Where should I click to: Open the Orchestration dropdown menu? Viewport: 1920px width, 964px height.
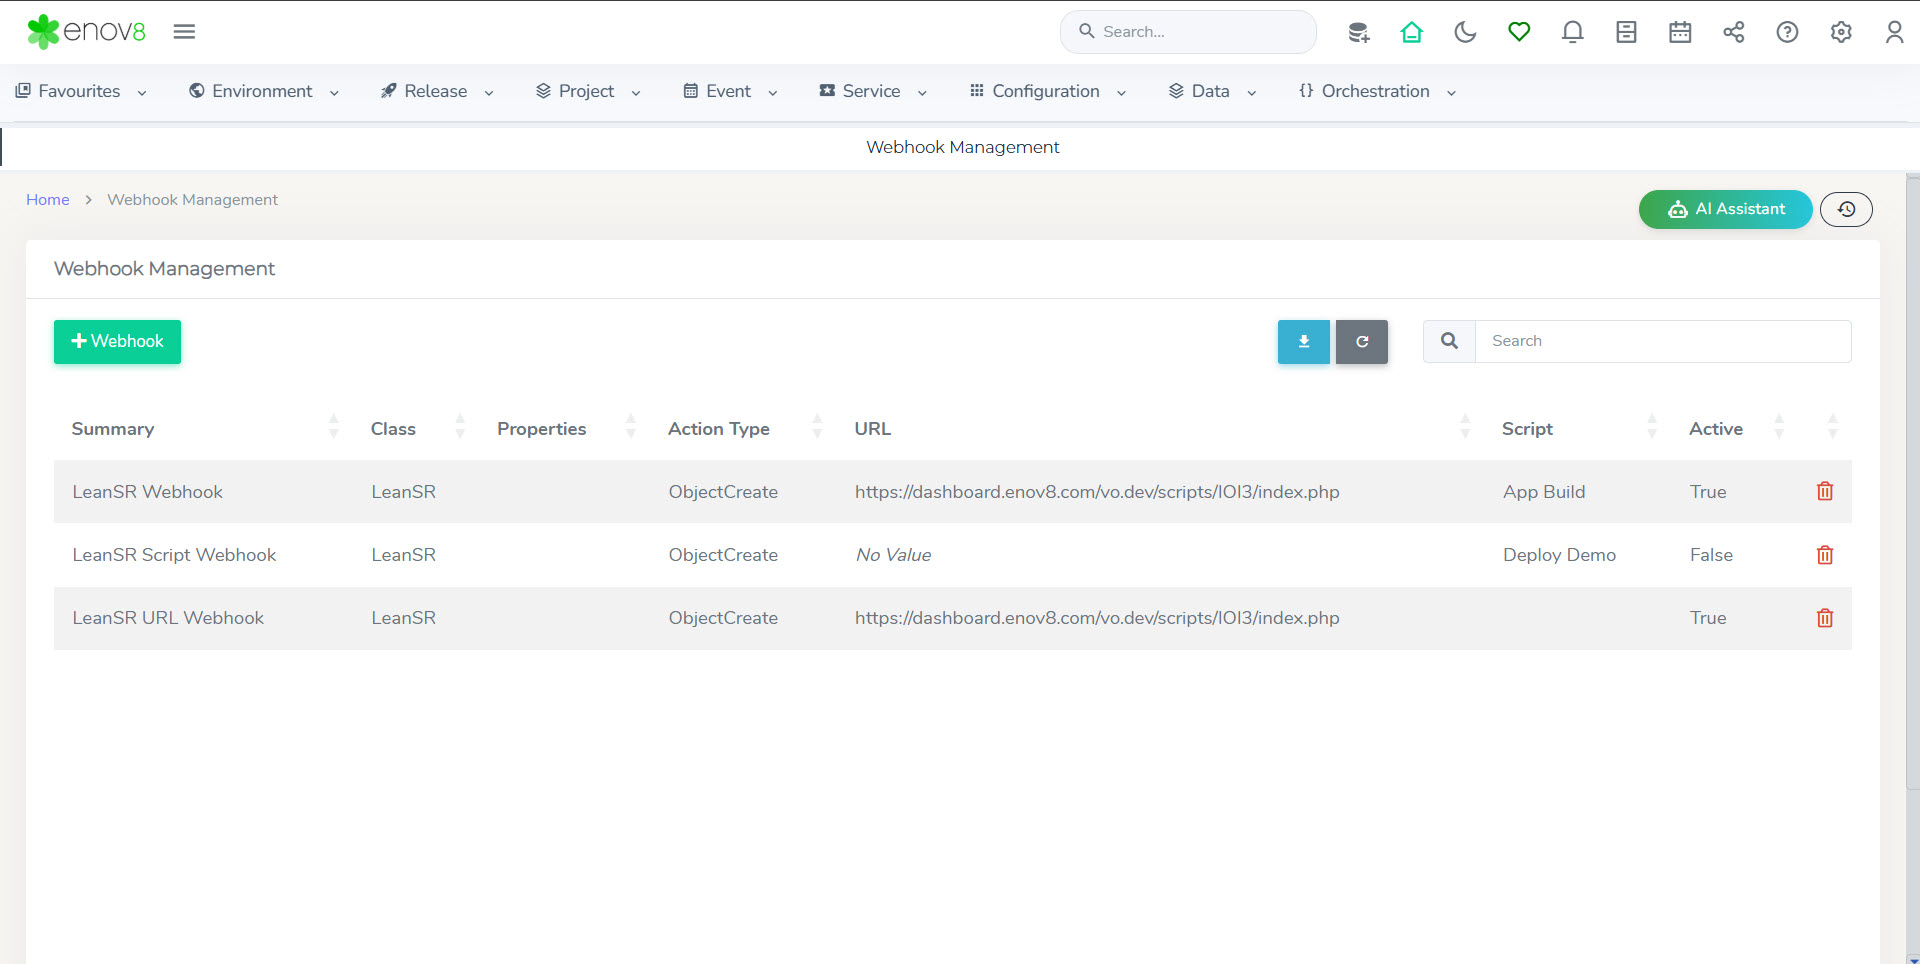click(1377, 91)
